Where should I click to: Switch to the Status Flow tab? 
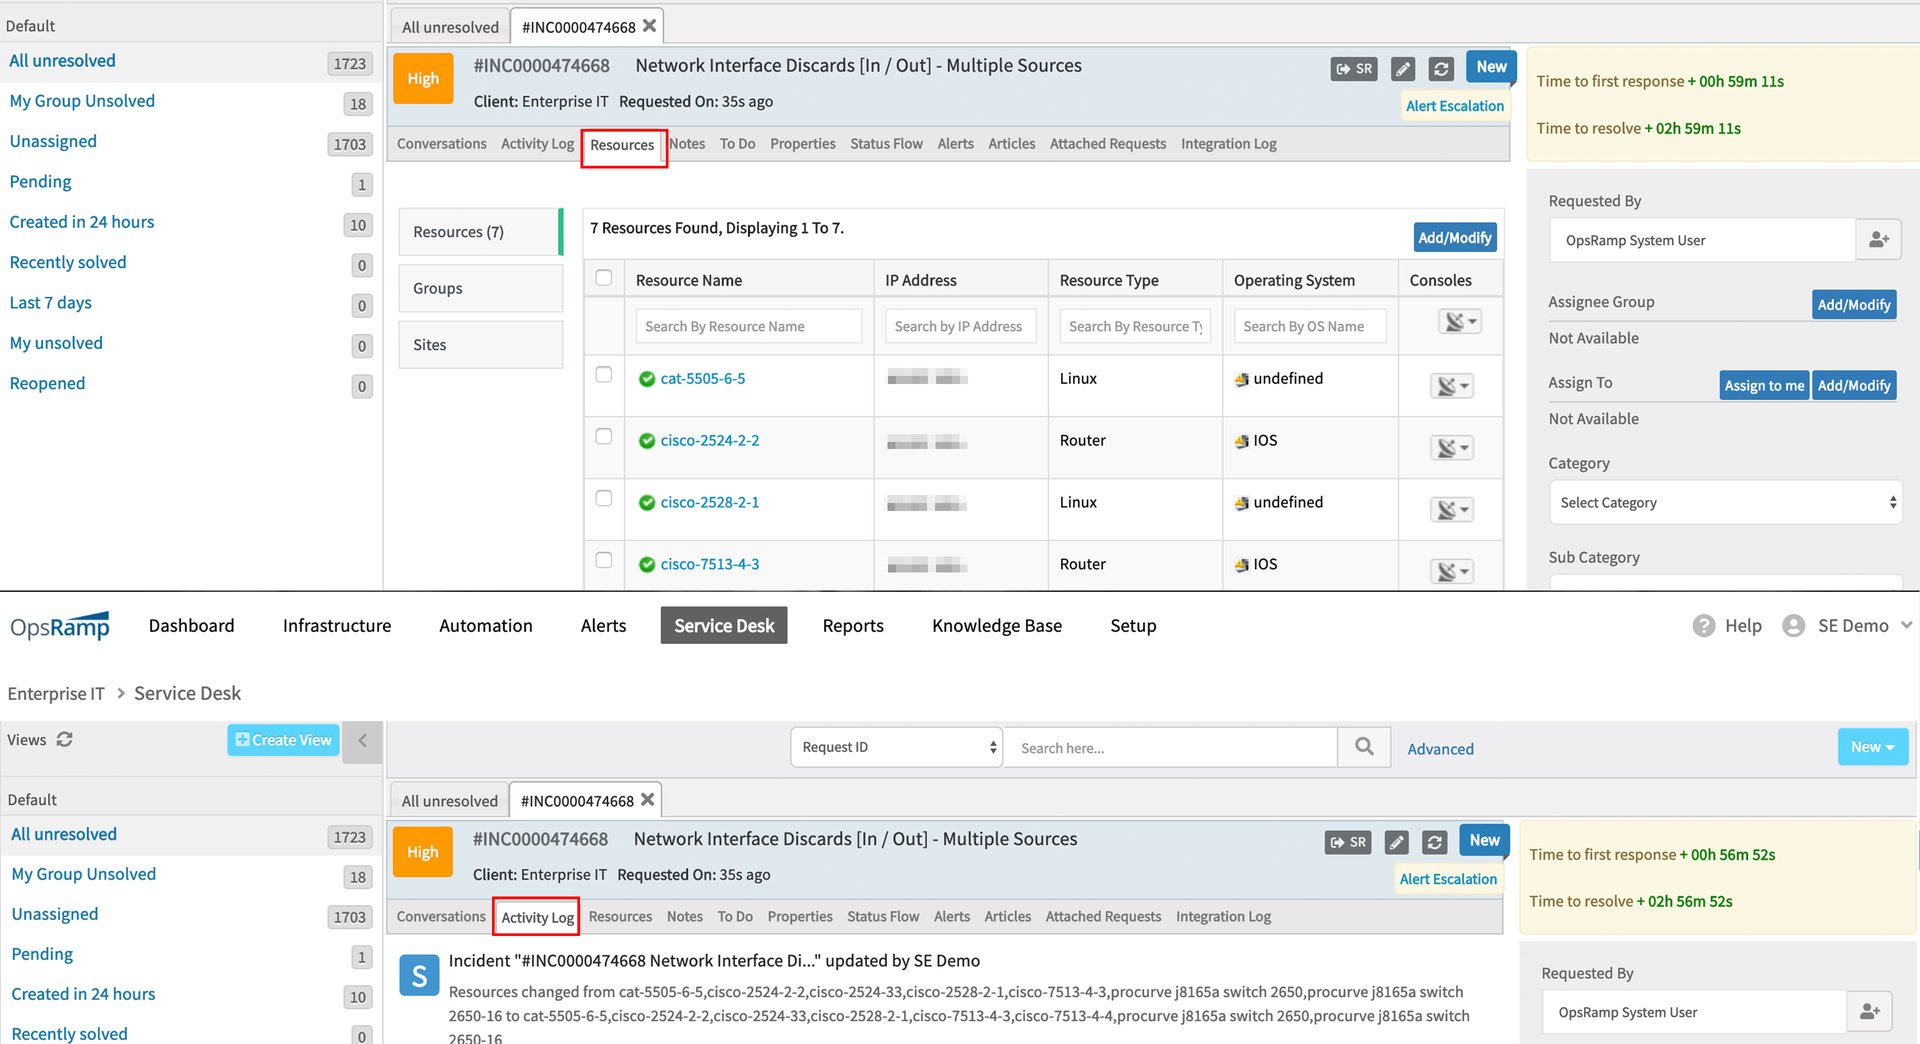885,143
